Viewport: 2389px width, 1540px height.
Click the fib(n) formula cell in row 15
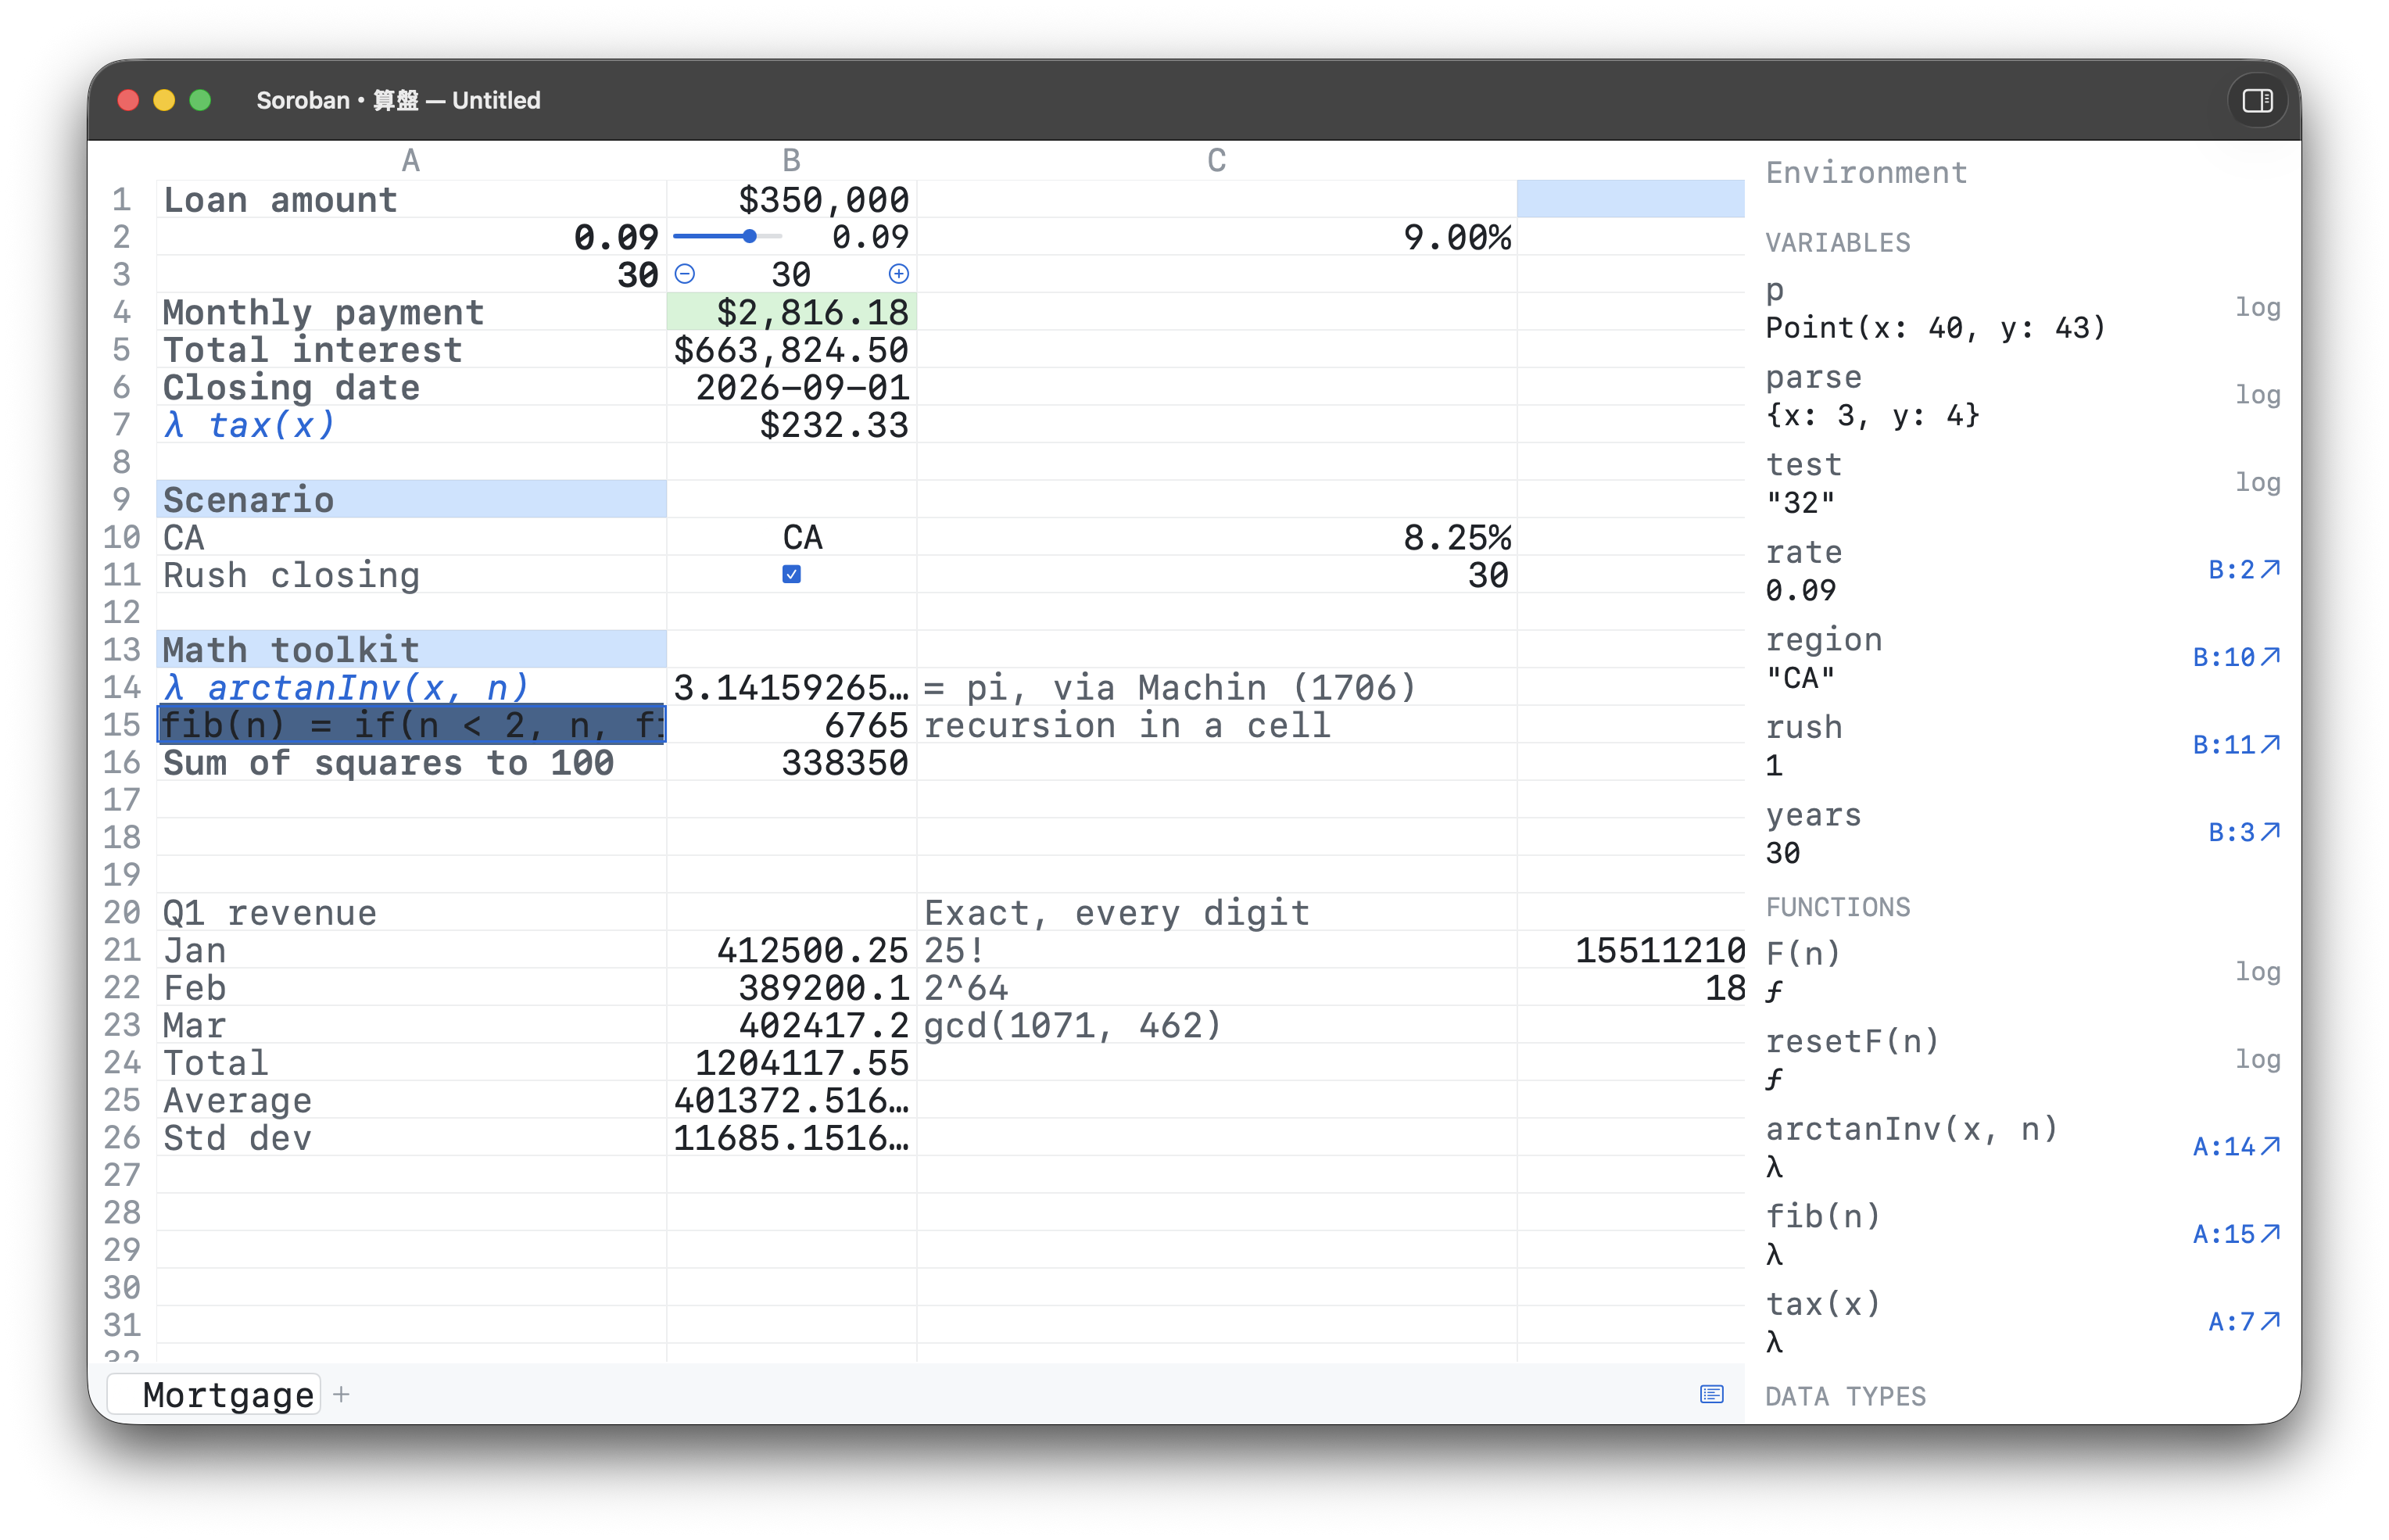coord(411,725)
